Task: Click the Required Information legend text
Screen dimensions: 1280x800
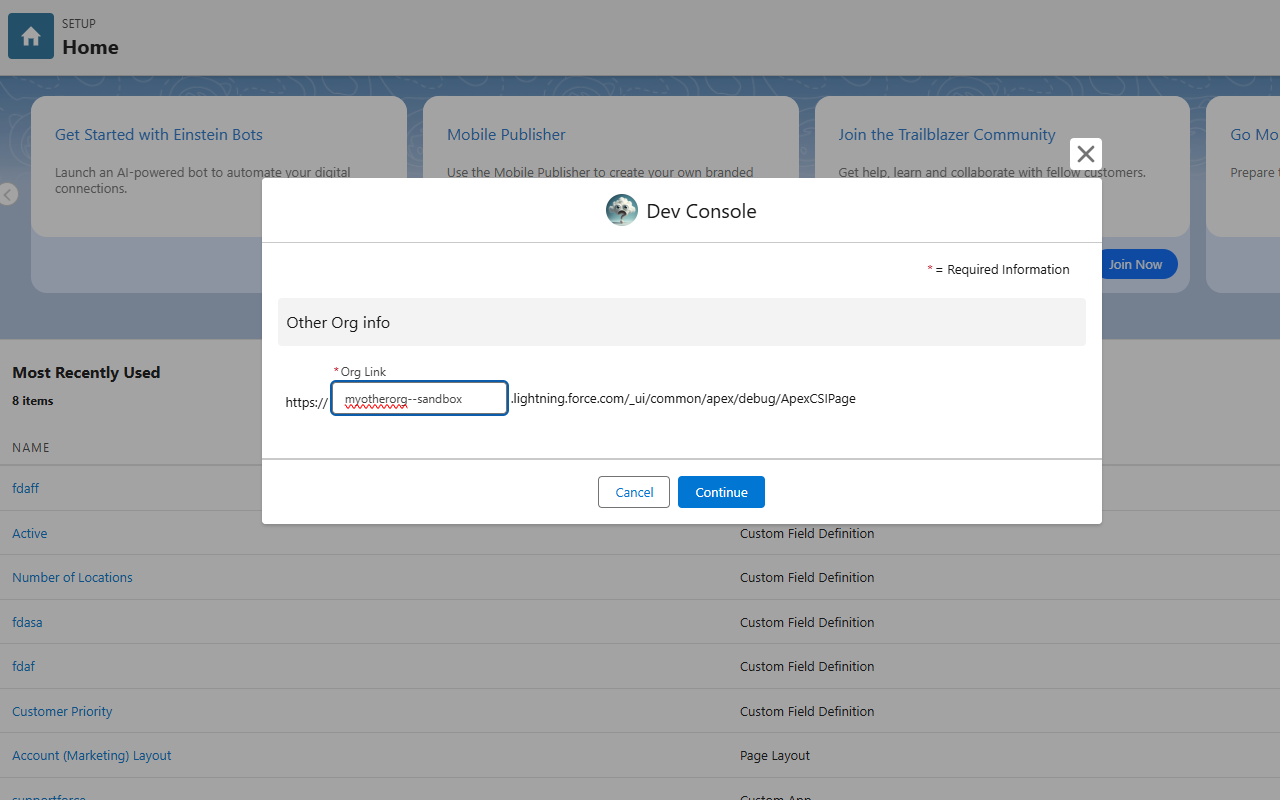Action: (x=998, y=269)
